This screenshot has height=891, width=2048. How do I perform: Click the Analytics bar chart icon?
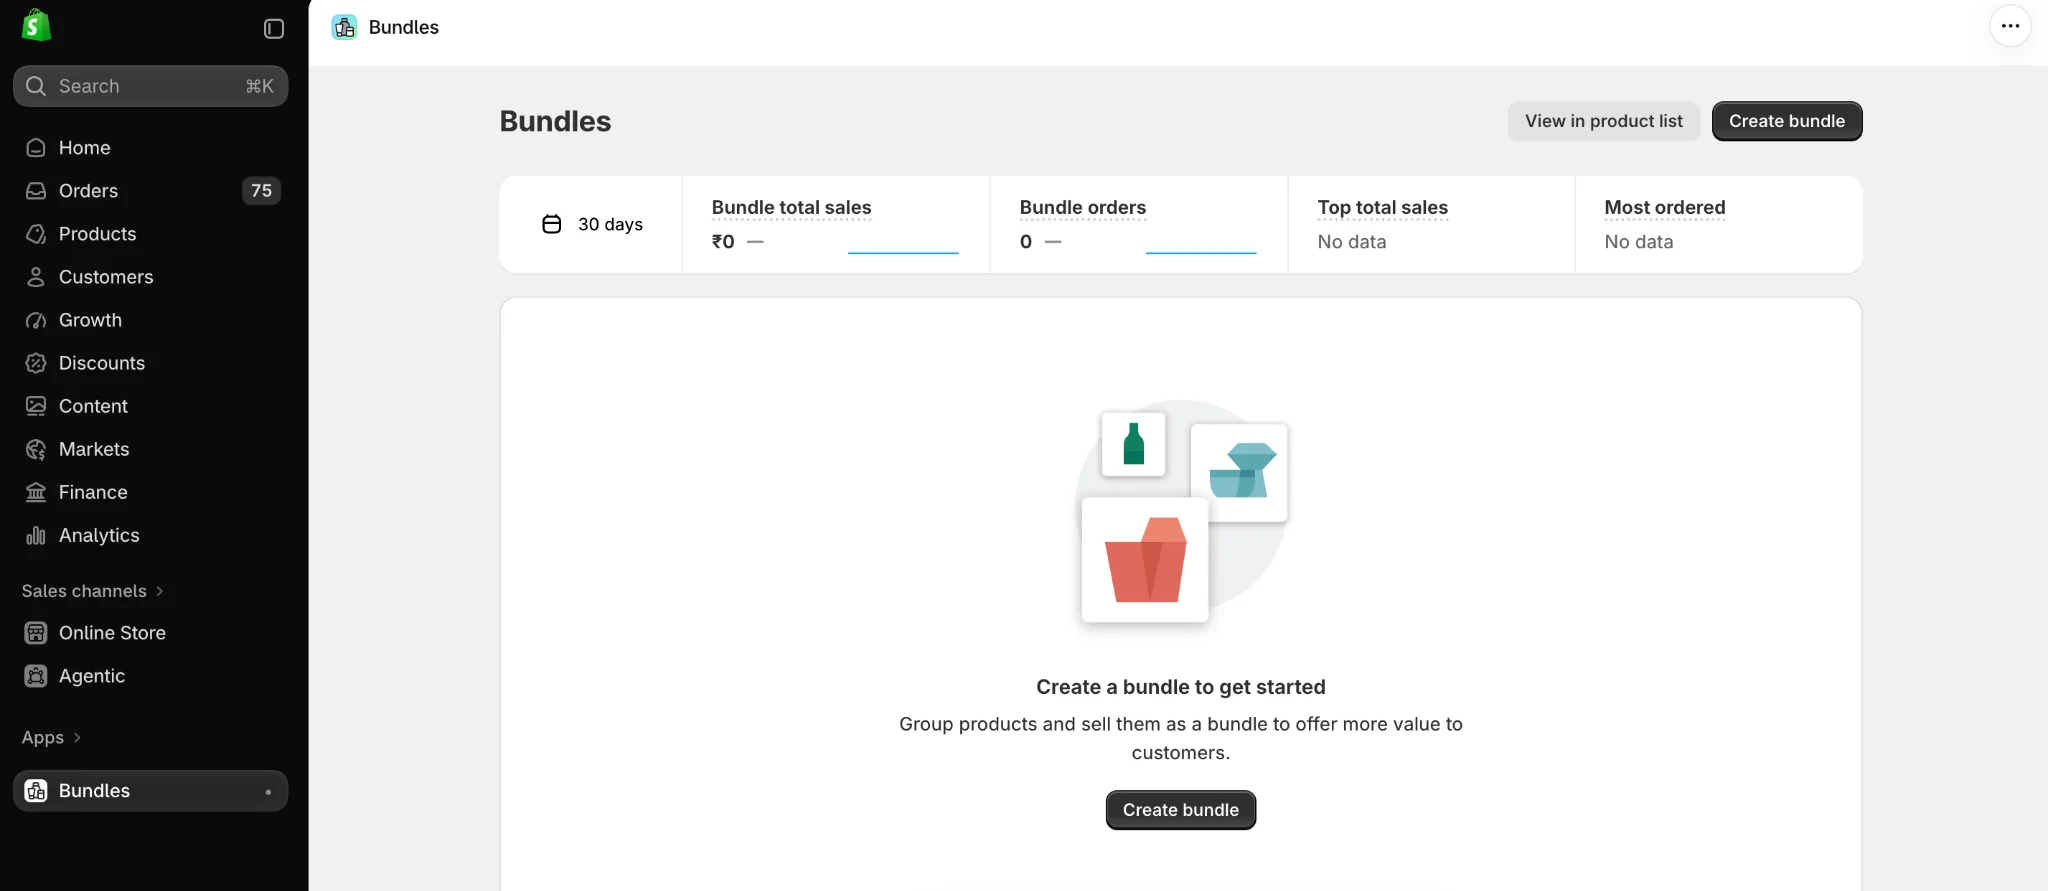(x=36, y=535)
